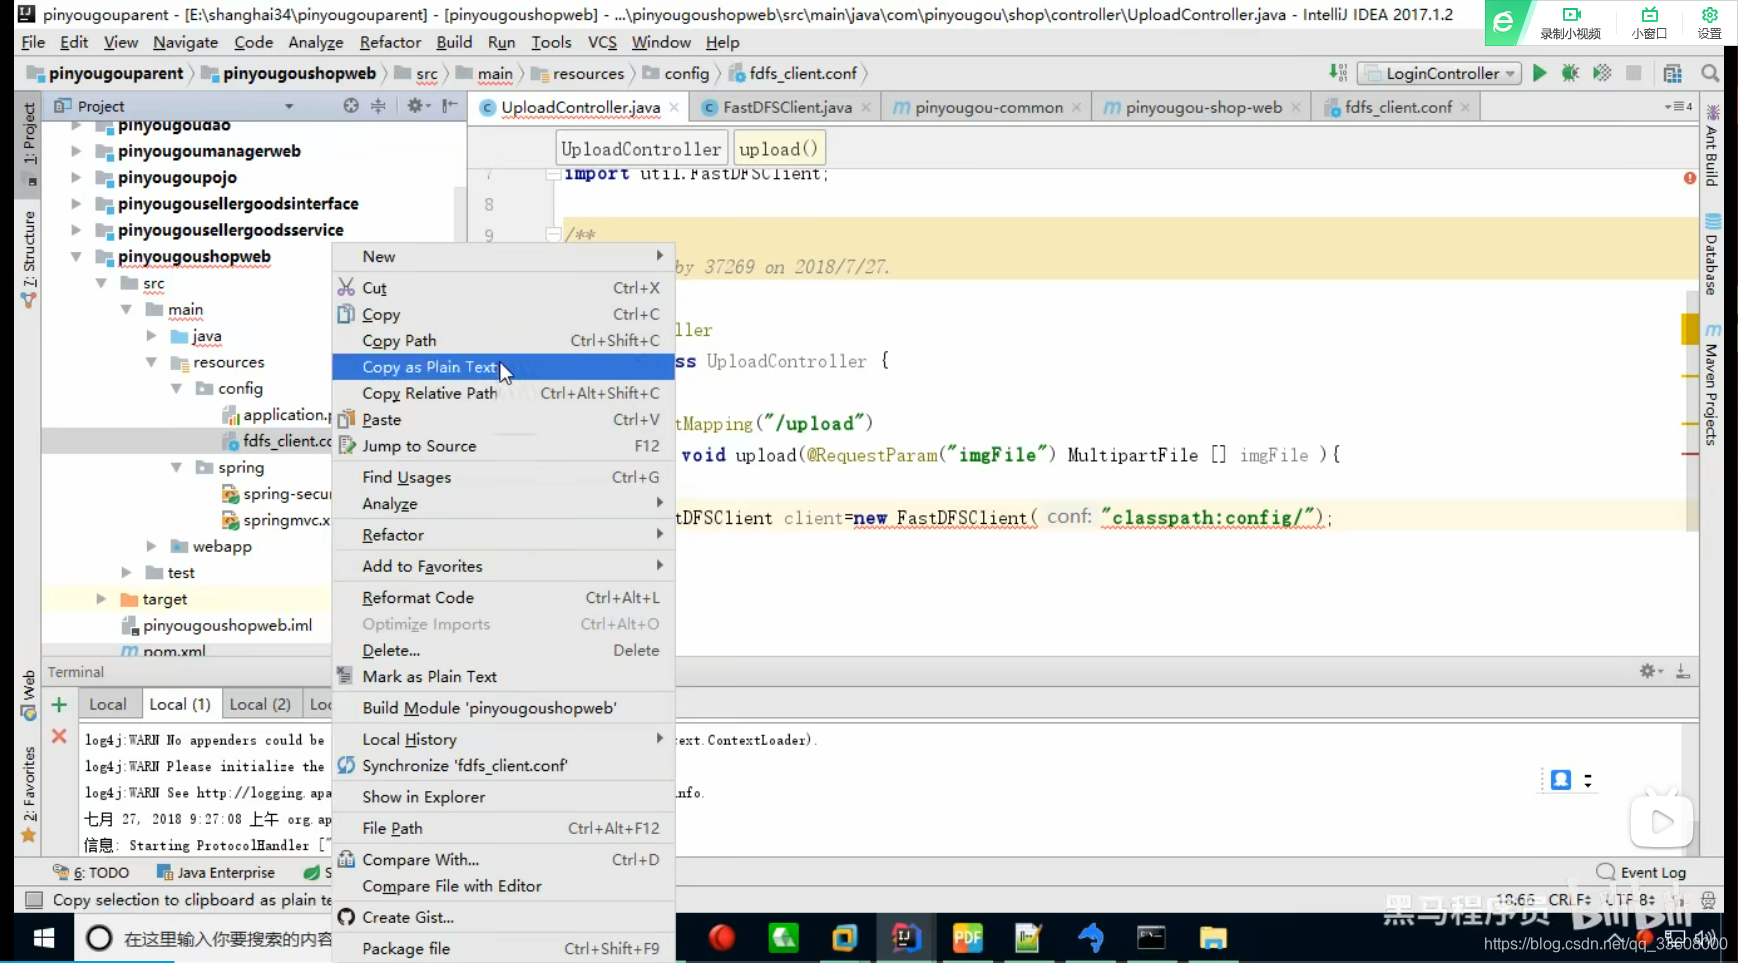Choose Copy as Plain Text

503,367
